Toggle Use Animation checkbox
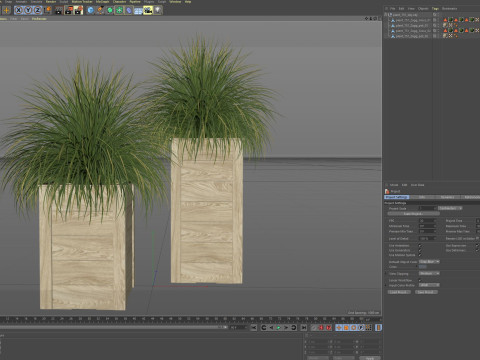The height and width of the screenshot is (360, 480). pos(420,246)
